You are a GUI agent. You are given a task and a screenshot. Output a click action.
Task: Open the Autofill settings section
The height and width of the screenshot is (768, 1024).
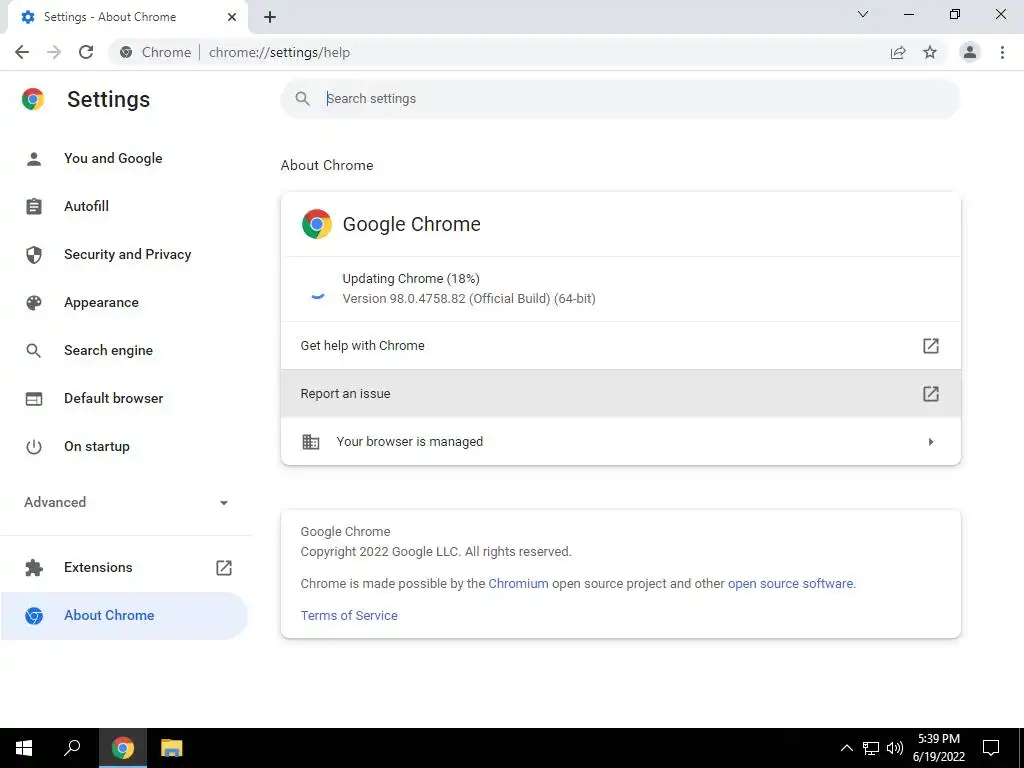pos(86,206)
